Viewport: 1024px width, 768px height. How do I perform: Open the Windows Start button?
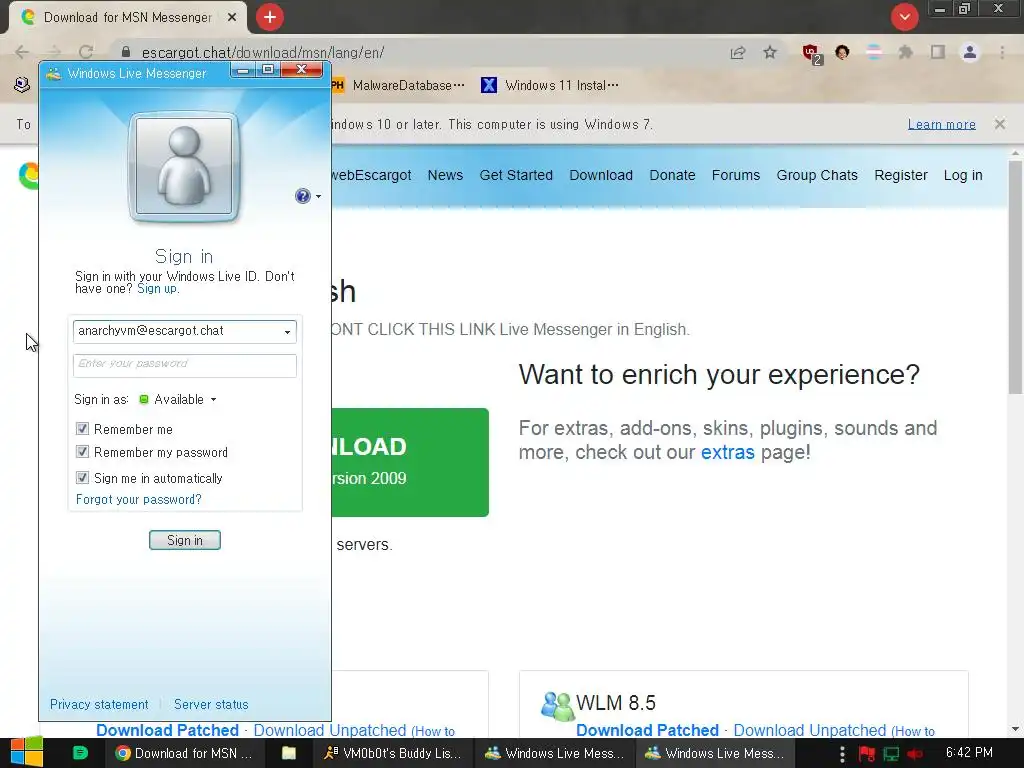point(27,752)
